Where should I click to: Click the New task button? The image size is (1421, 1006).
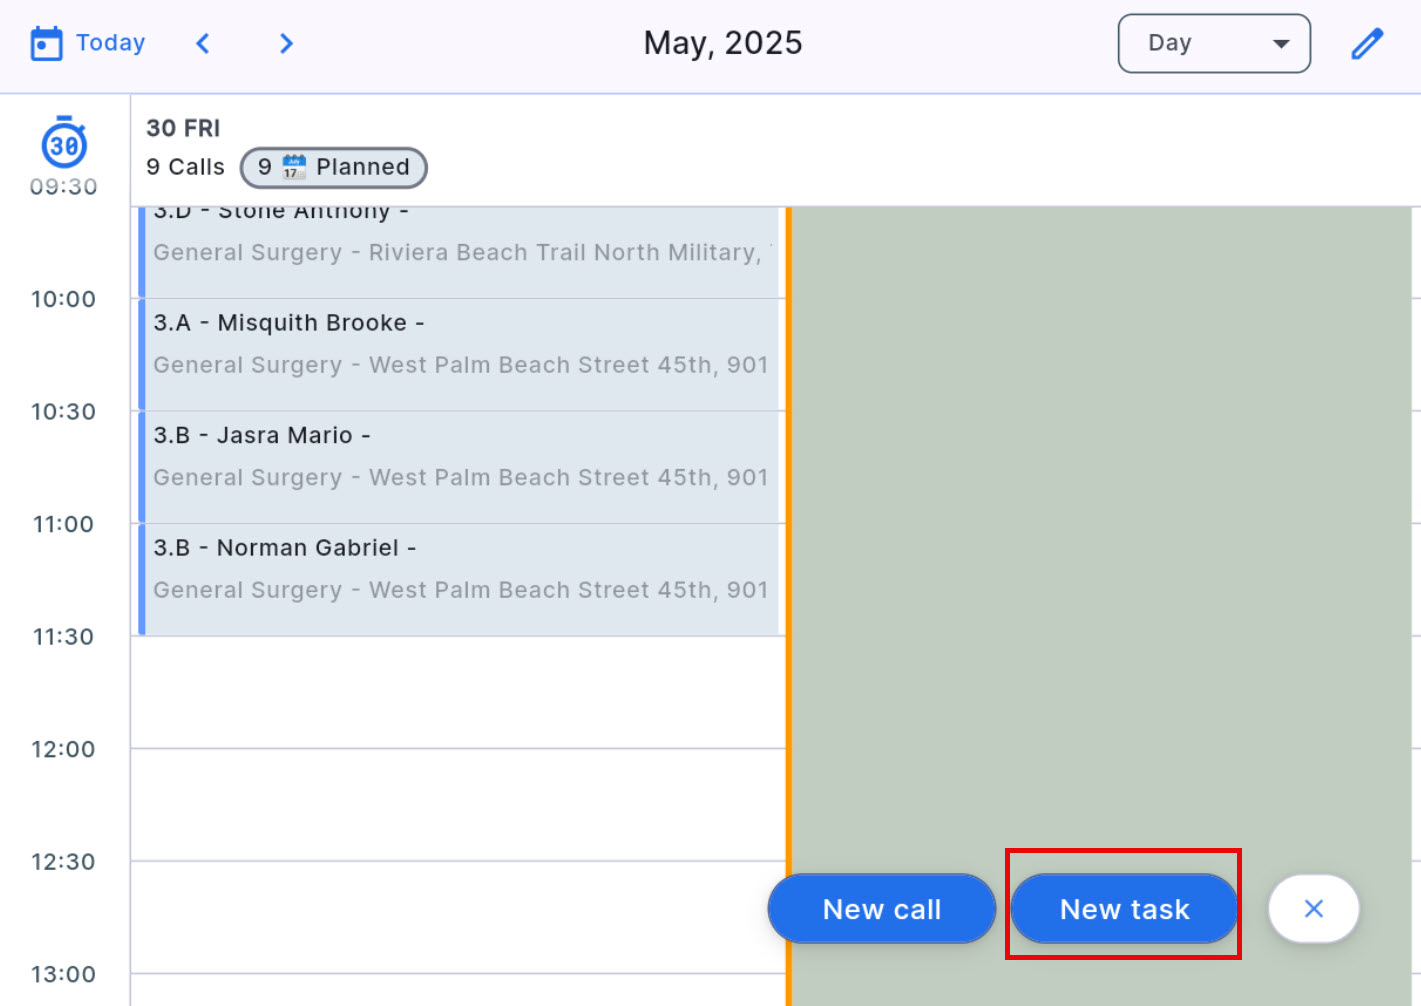[x=1124, y=909]
